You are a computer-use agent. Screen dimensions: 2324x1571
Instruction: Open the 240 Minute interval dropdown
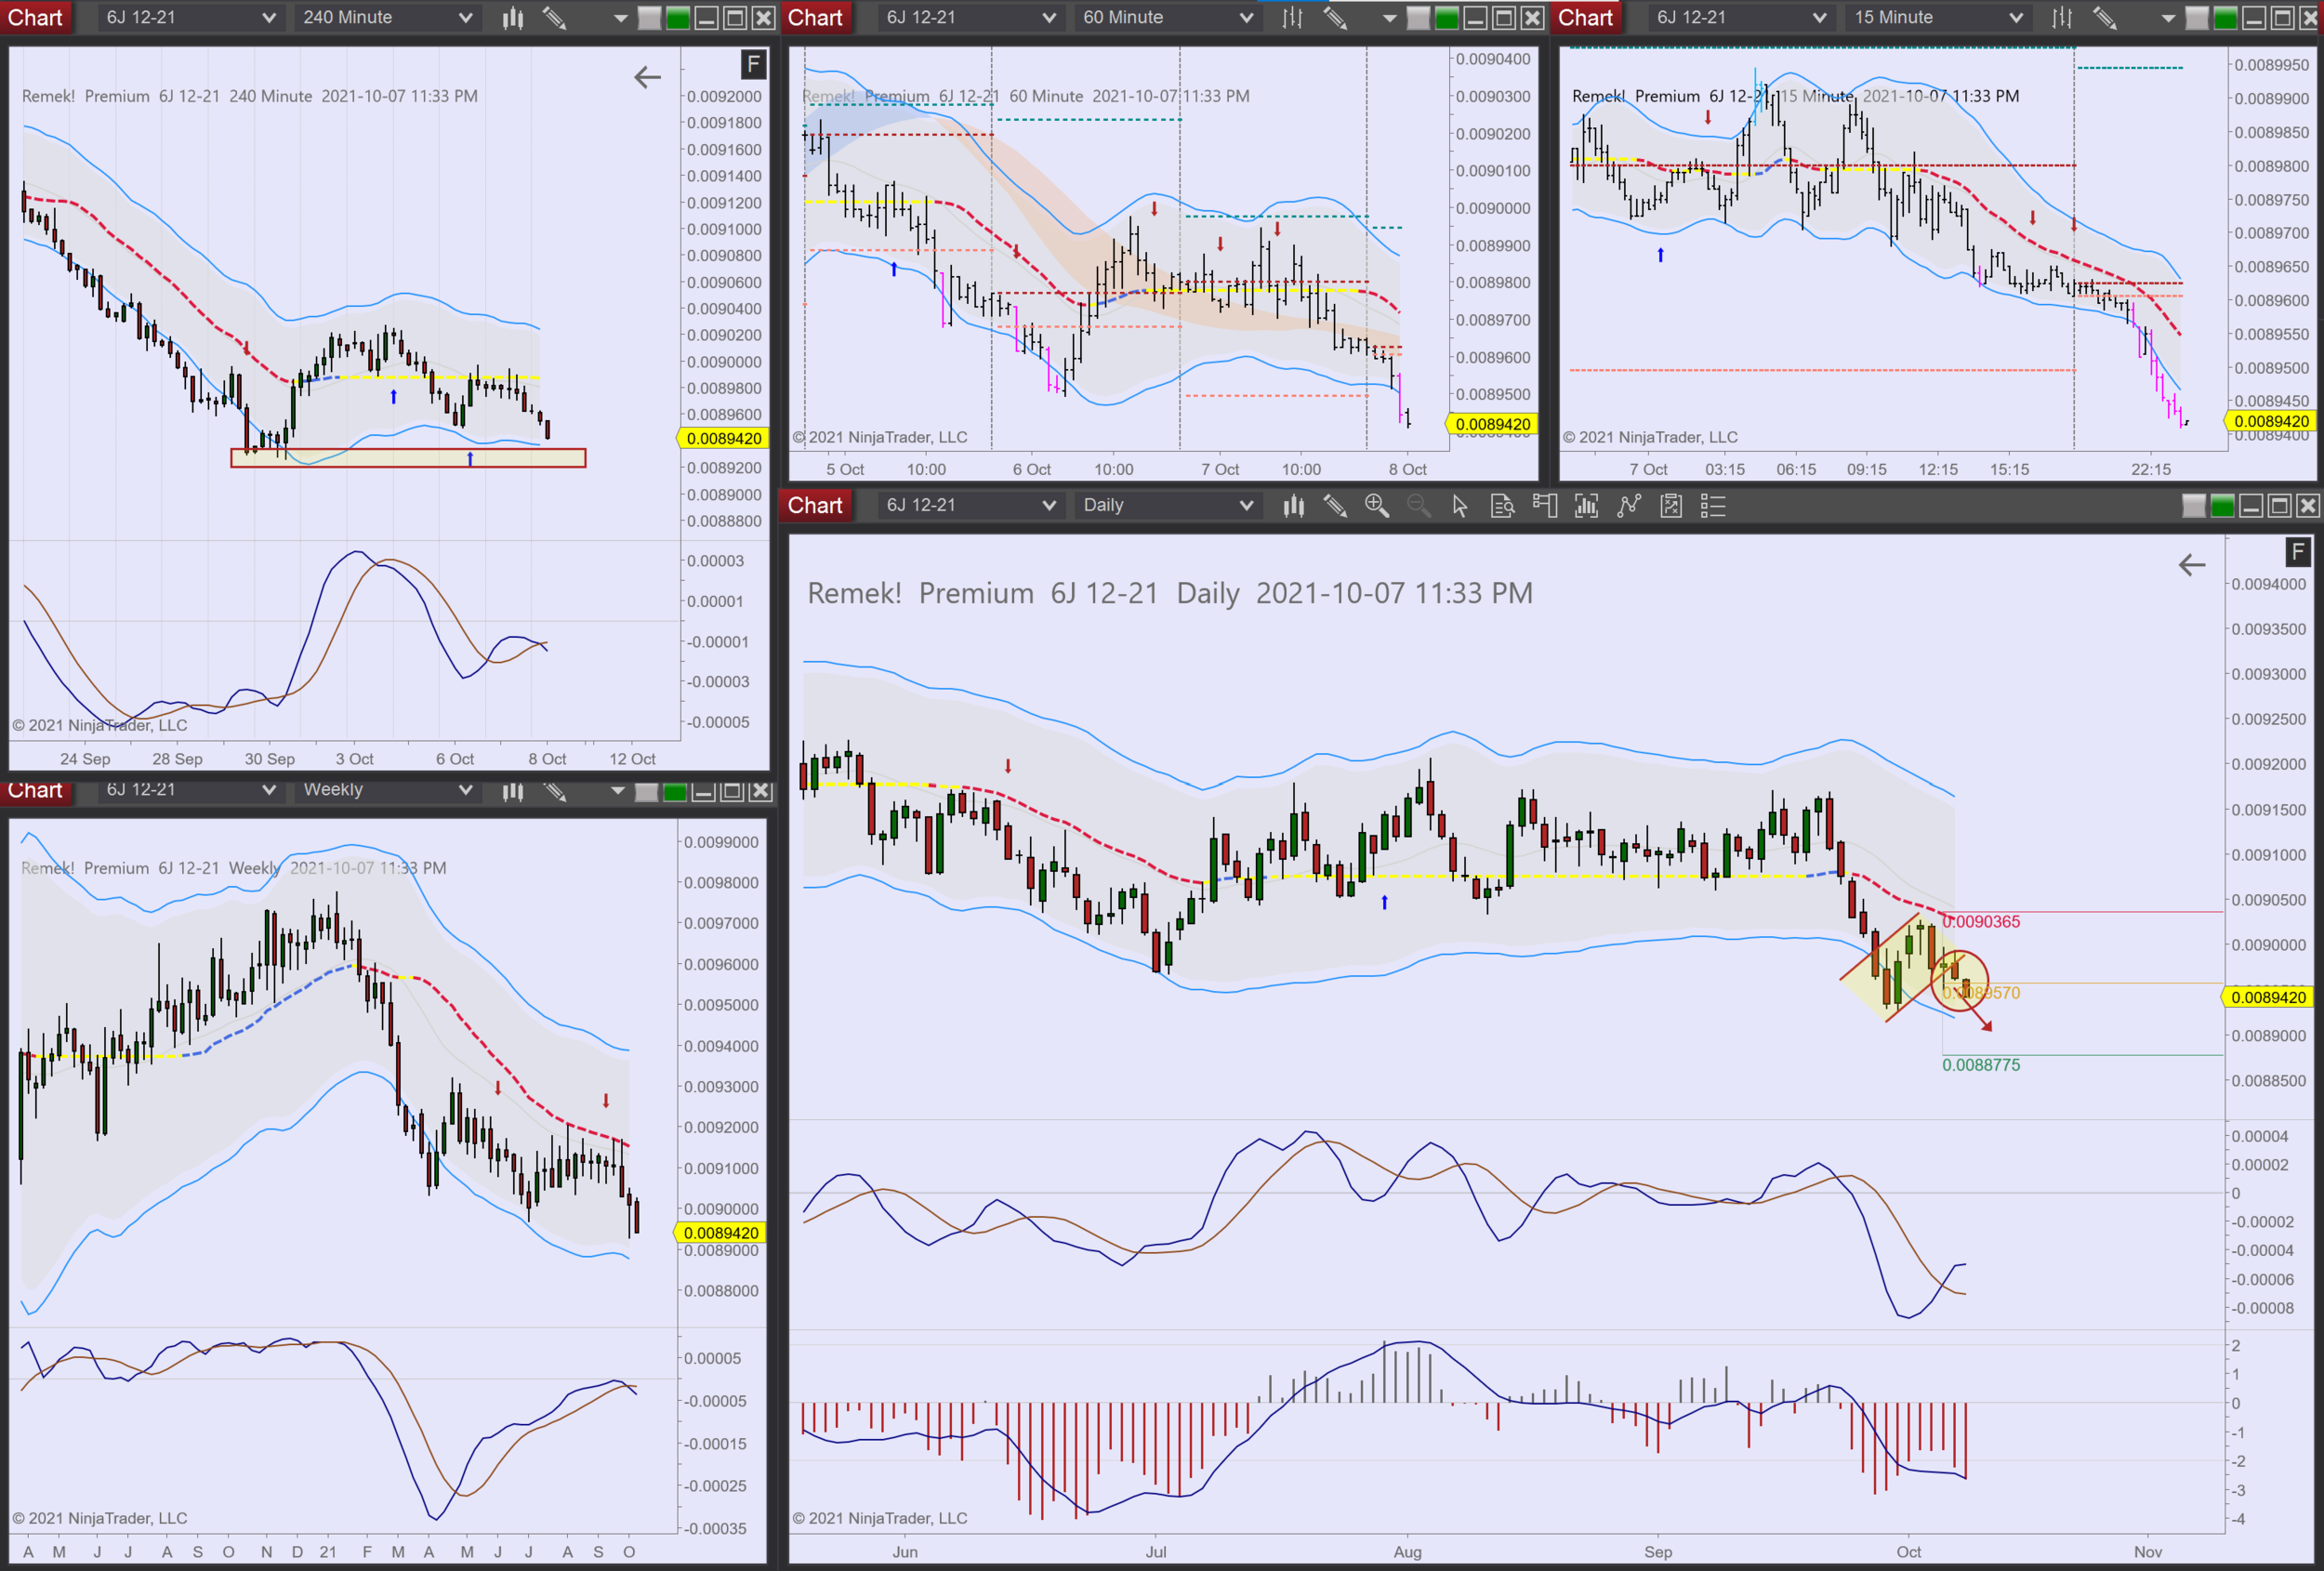pos(387,18)
